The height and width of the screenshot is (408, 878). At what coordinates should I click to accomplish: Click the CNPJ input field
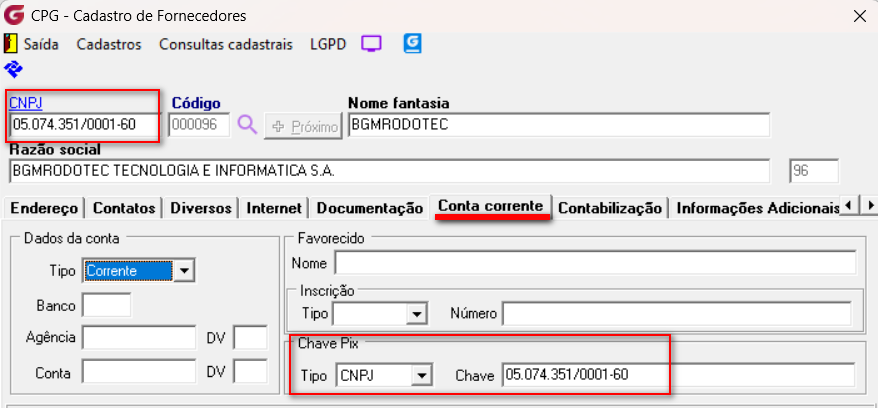[x=84, y=125]
